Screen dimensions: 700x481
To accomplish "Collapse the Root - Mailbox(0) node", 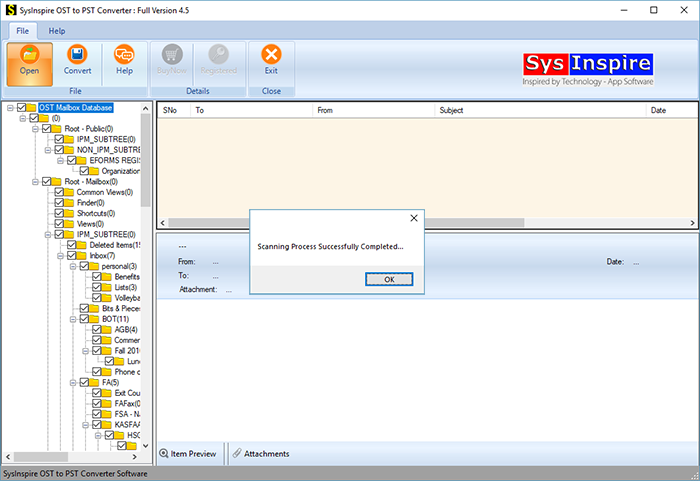I will pyautogui.click(x=35, y=182).
